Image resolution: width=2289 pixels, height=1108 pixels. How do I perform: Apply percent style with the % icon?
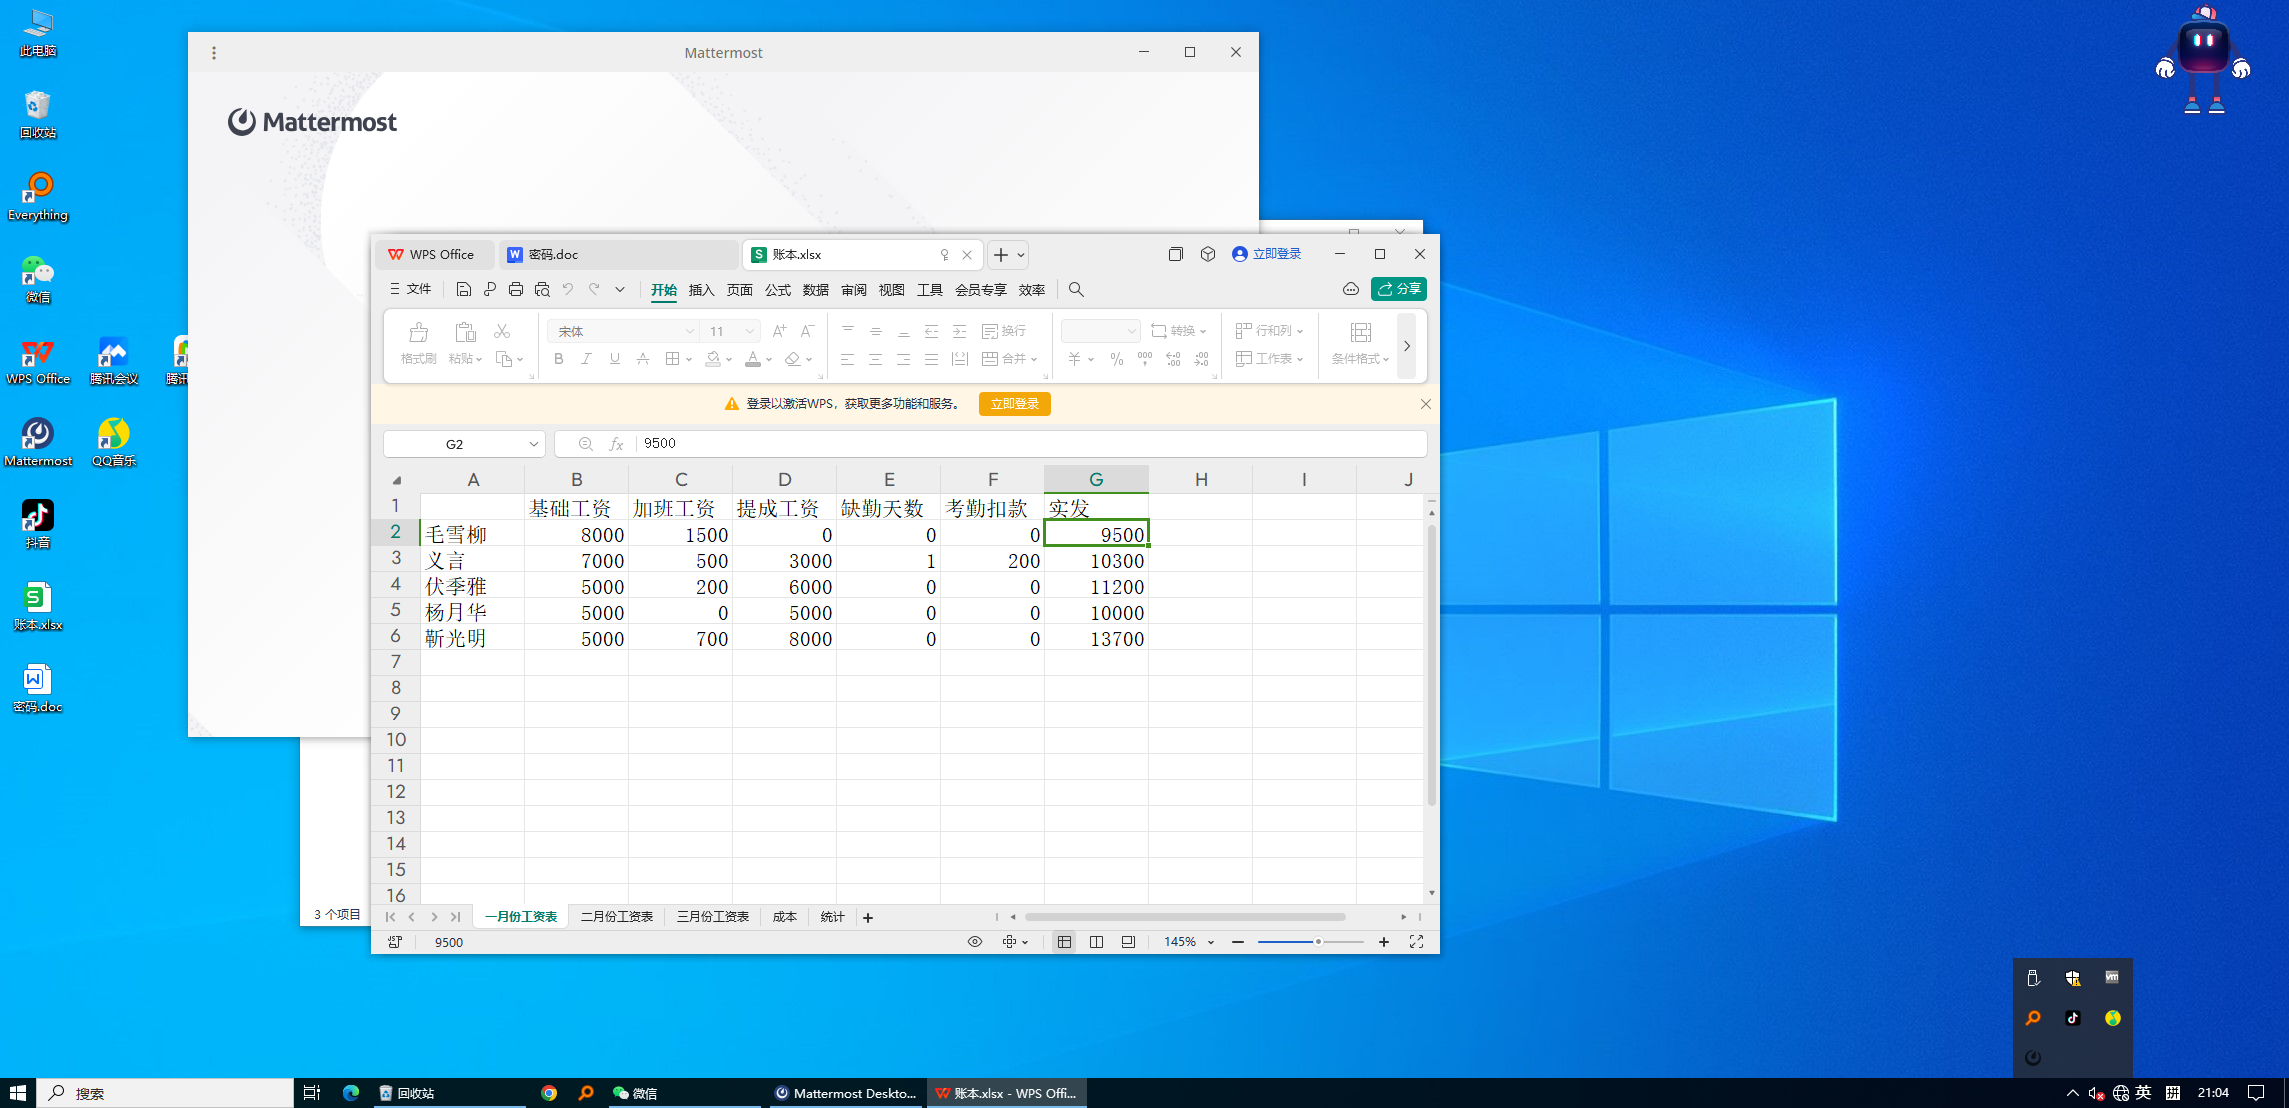click(x=1116, y=359)
